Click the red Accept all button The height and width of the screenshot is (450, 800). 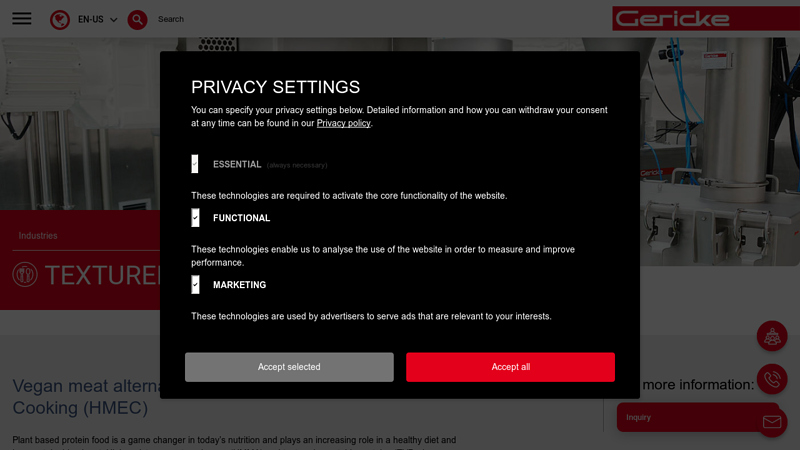point(510,367)
